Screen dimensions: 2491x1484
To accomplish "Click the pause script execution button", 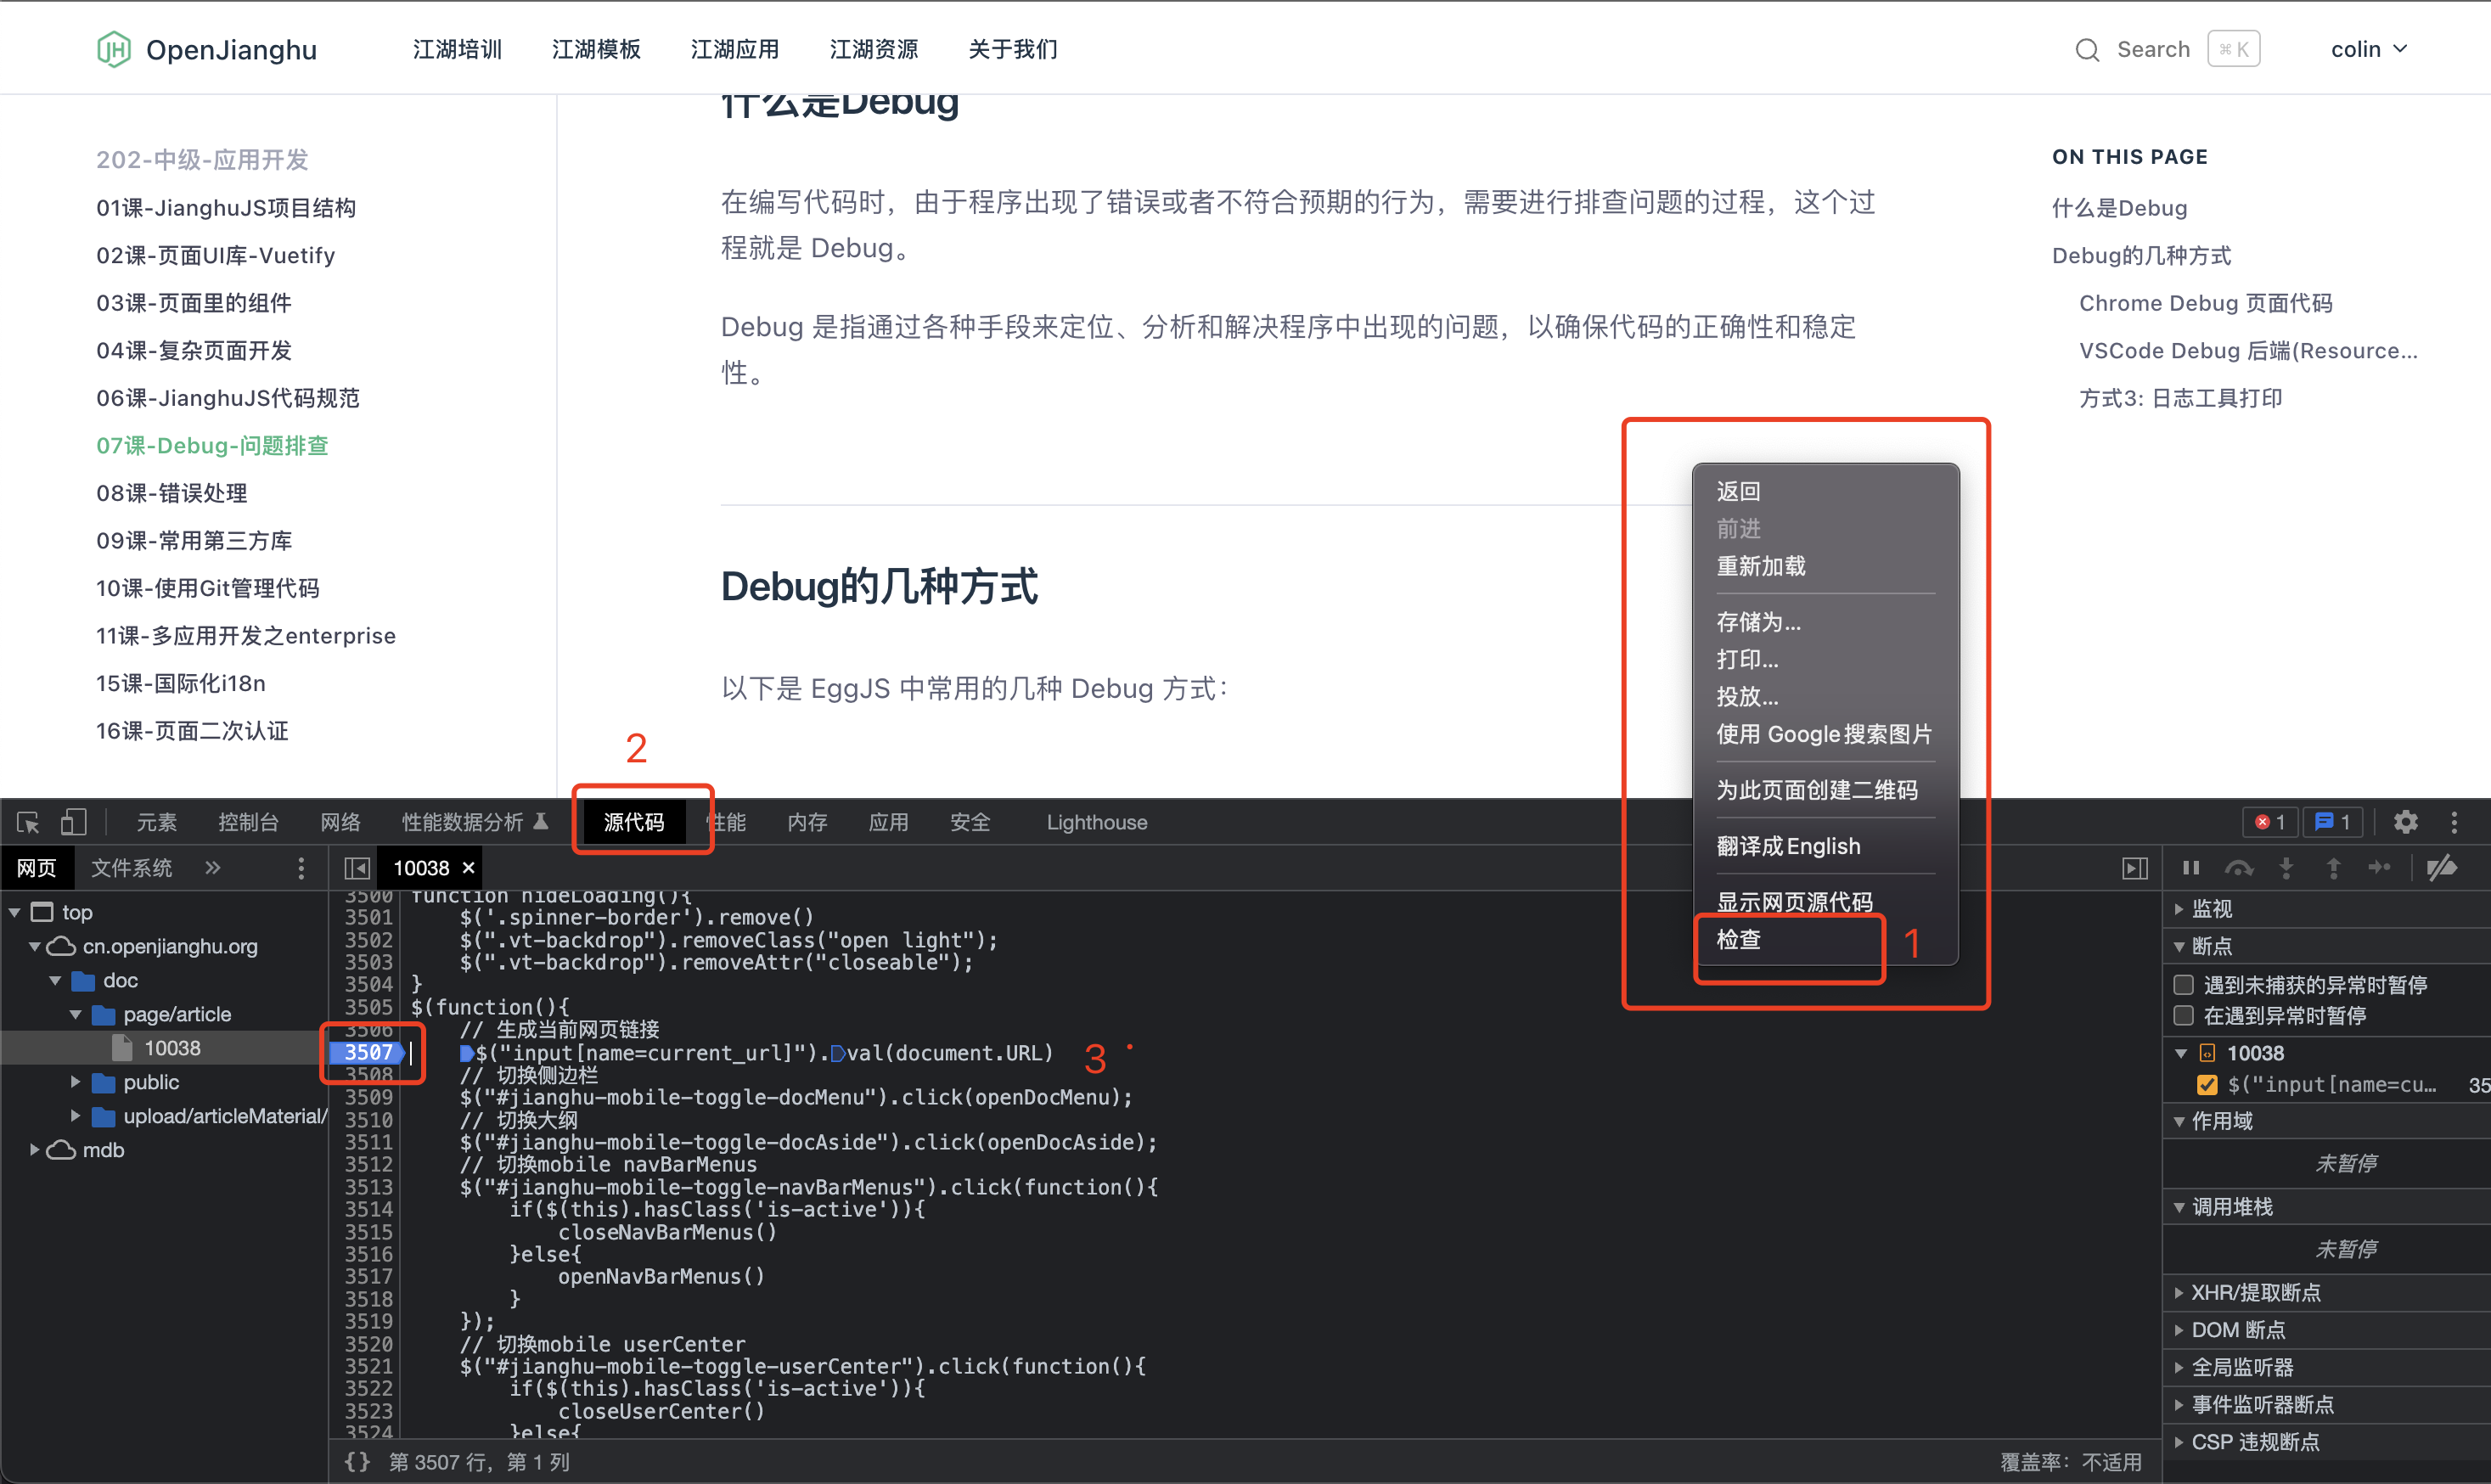I will [x=2190, y=868].
